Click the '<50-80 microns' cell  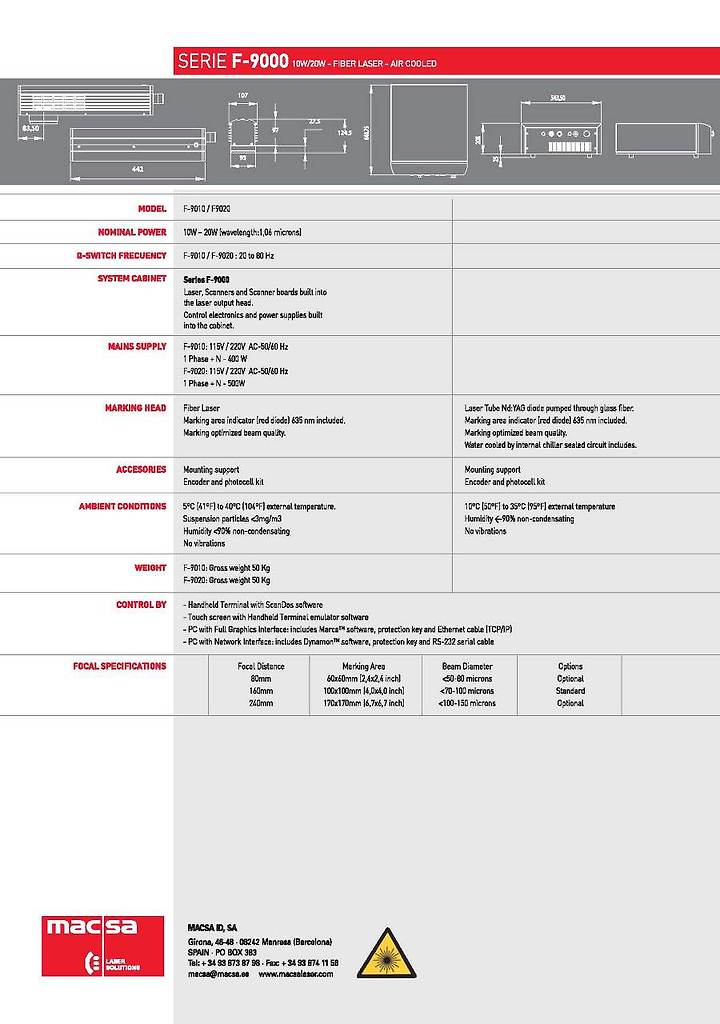tap(467, 679)
